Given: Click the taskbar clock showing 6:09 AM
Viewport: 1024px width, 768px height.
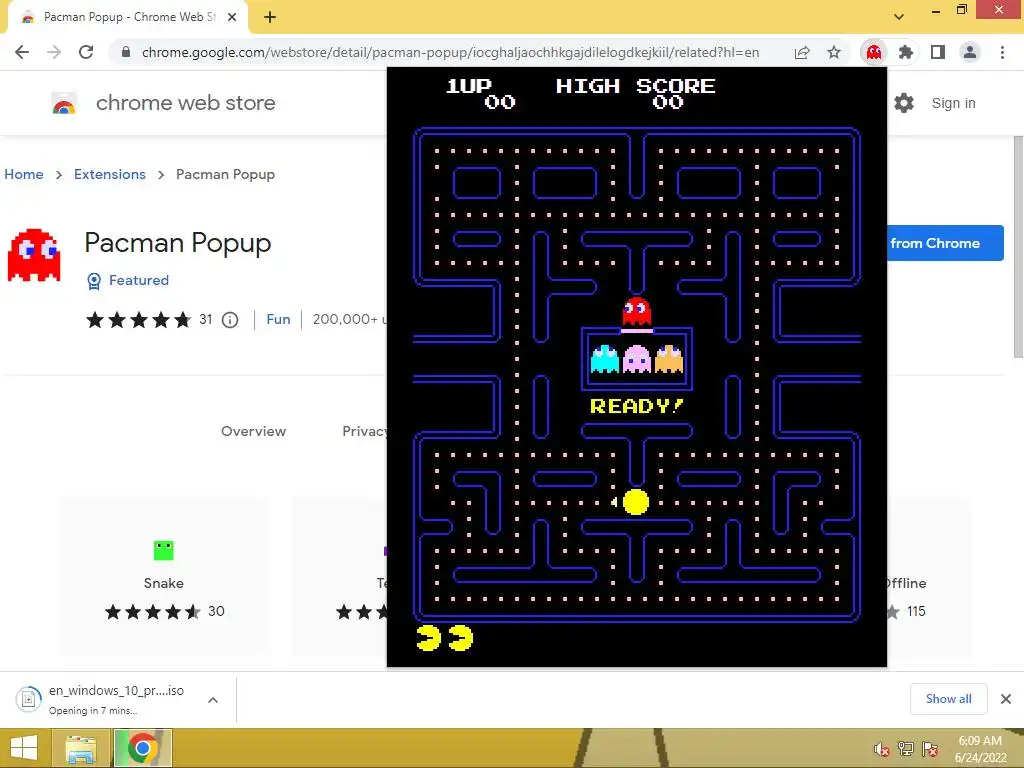Looking at the screenshot, I should (x=980, y=749).
